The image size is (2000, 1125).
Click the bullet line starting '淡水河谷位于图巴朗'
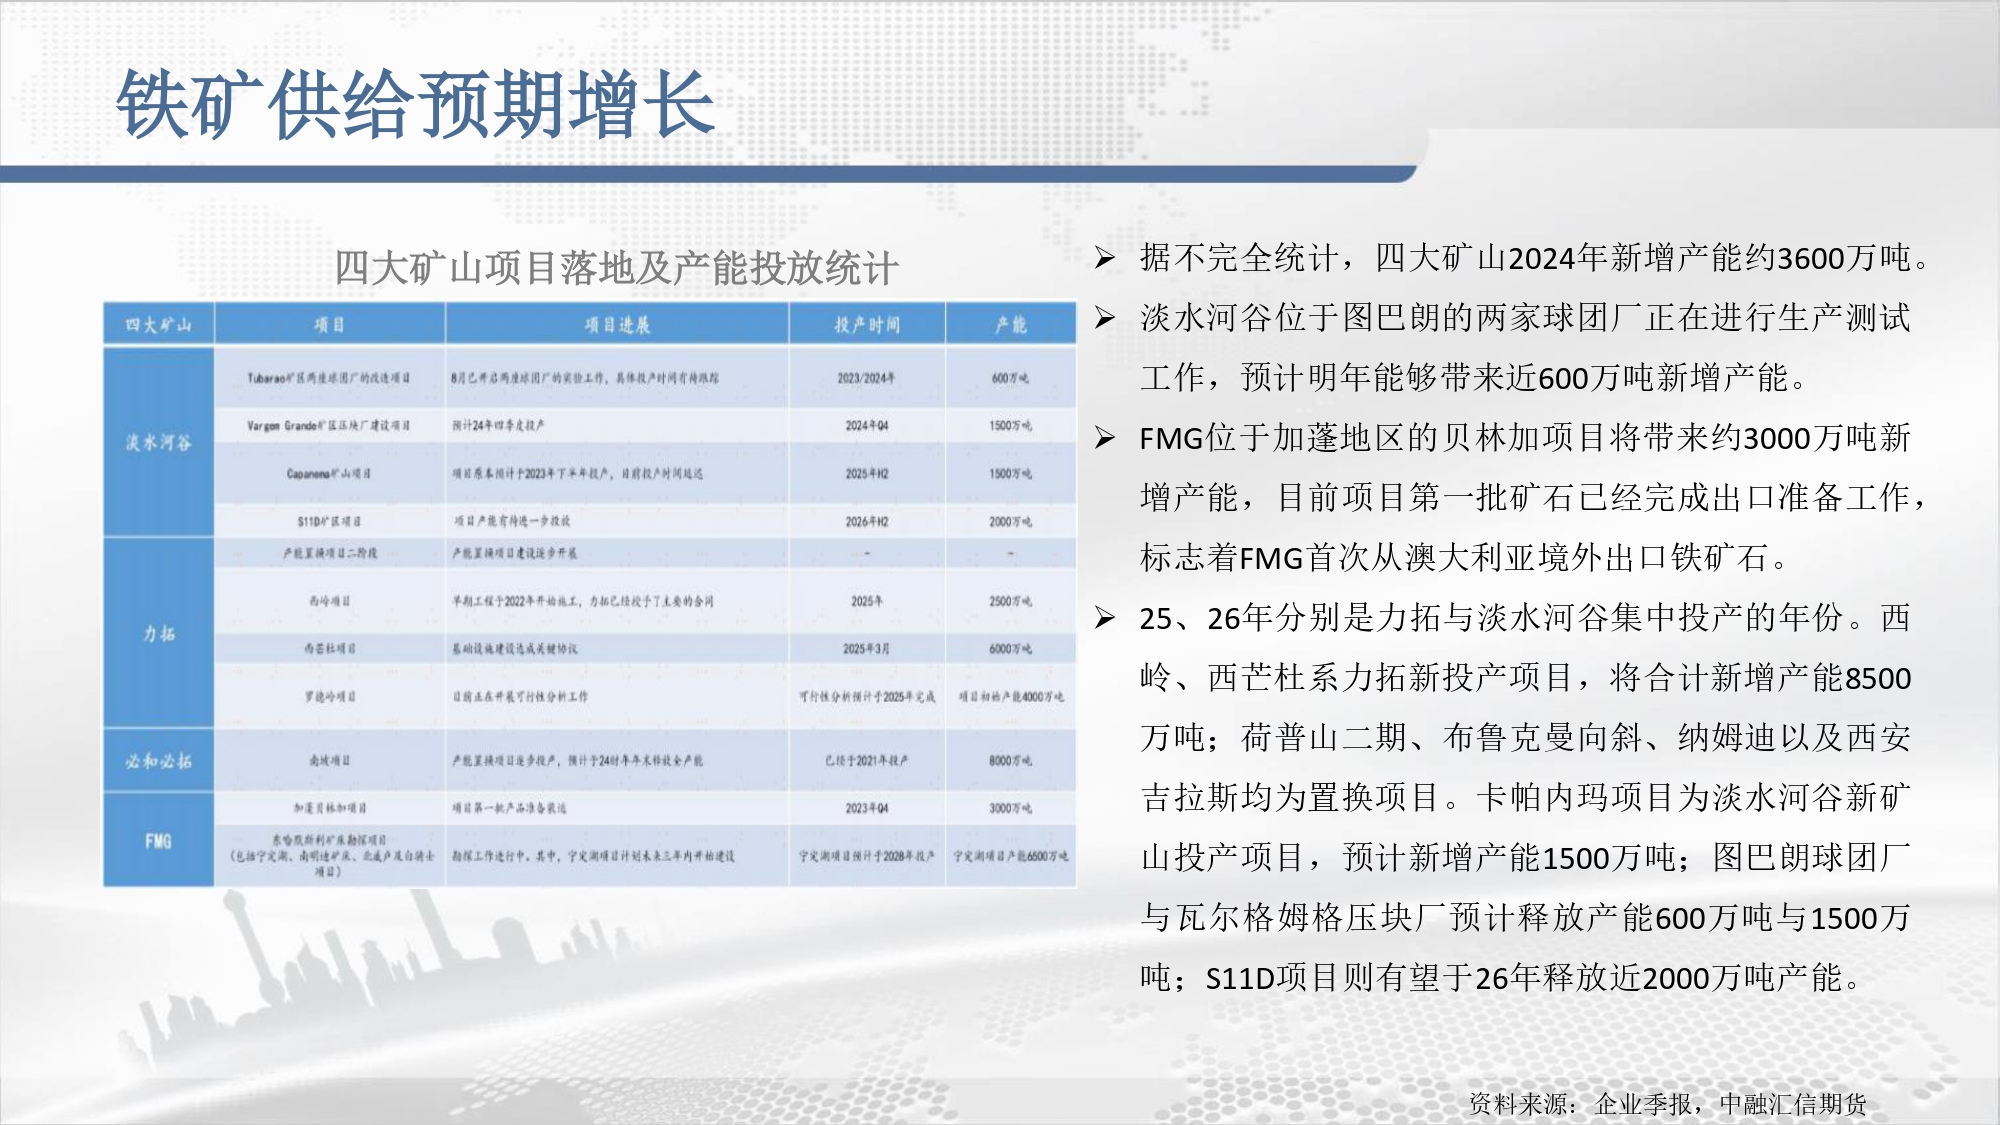(1525, 318)
